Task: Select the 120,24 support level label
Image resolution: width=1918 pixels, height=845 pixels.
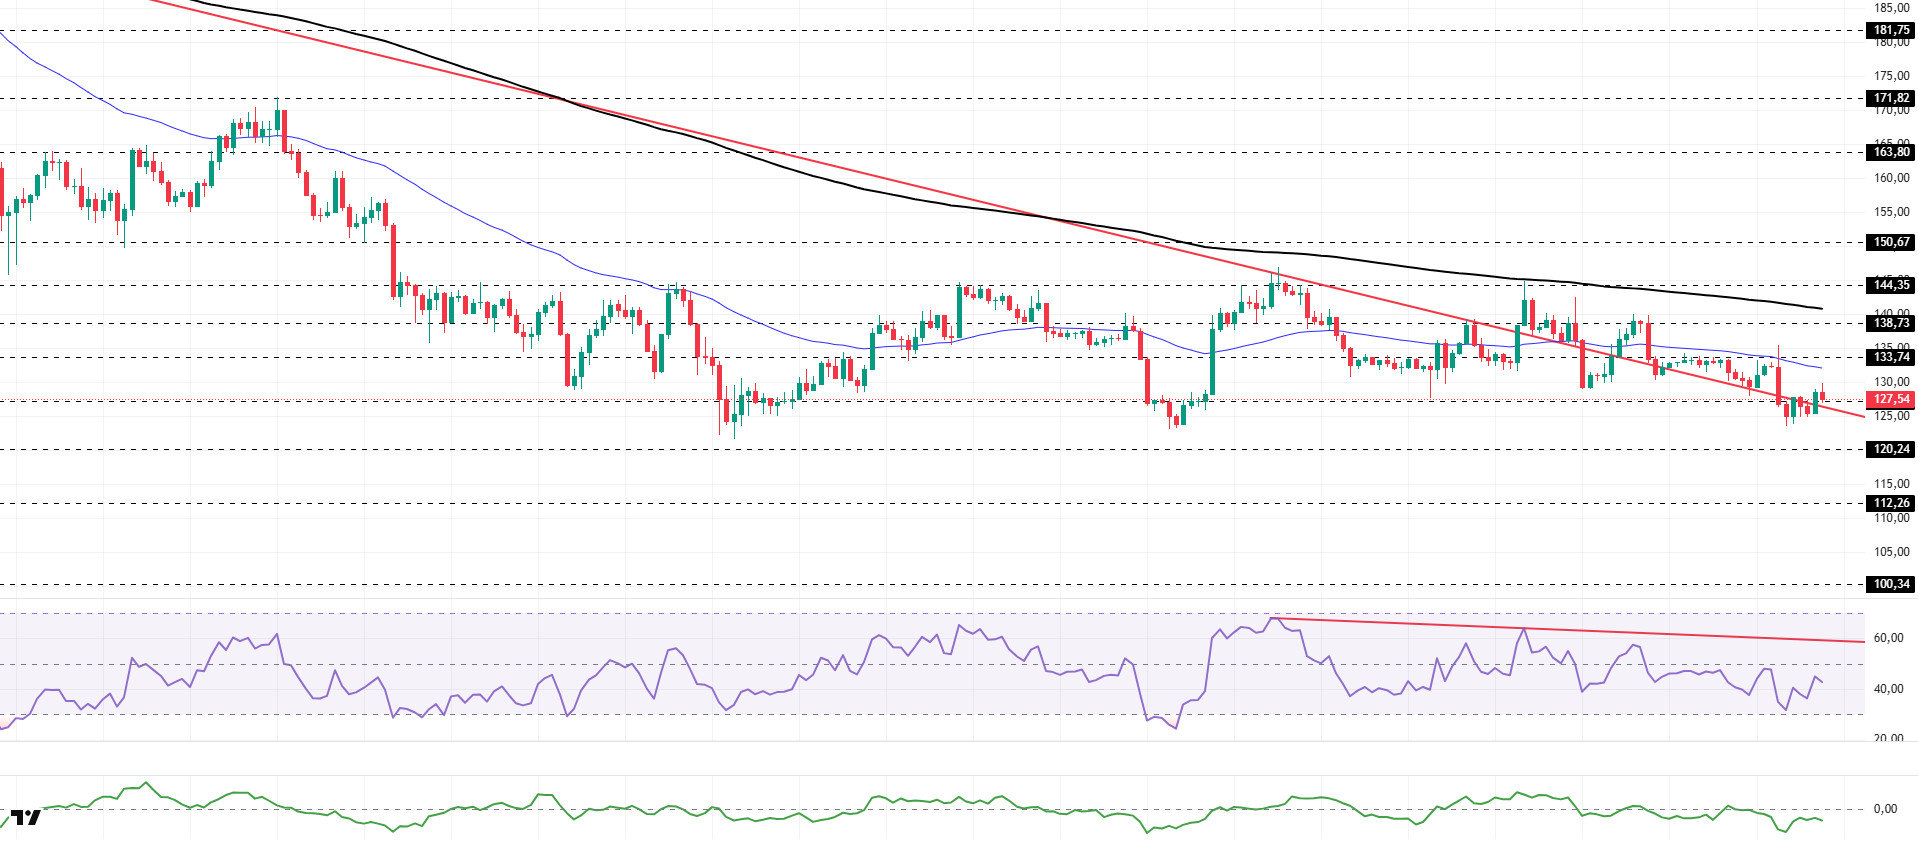Action: pyautogui.click(x=1890, y=449)
